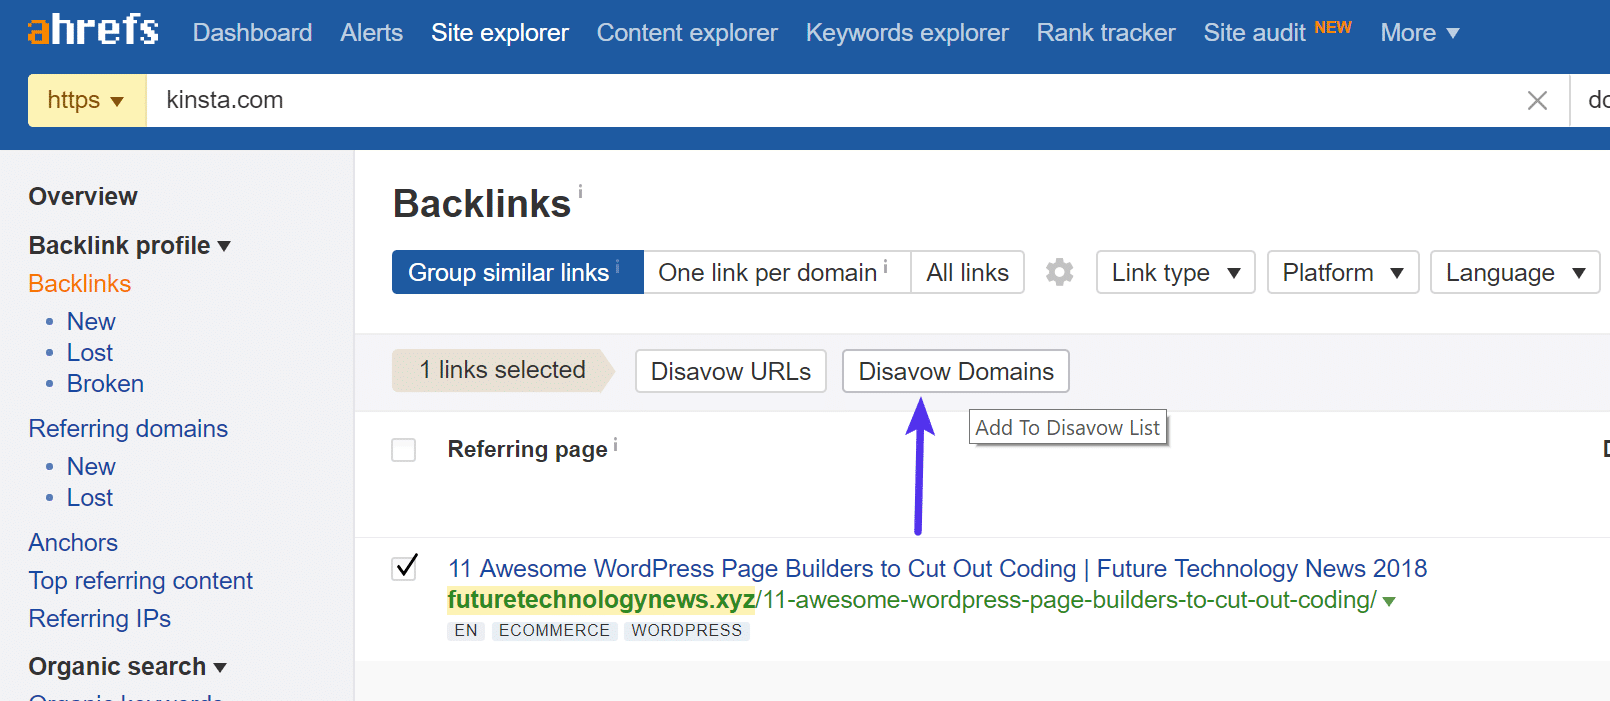Click the ahrefs logo

tap(93, 31)
